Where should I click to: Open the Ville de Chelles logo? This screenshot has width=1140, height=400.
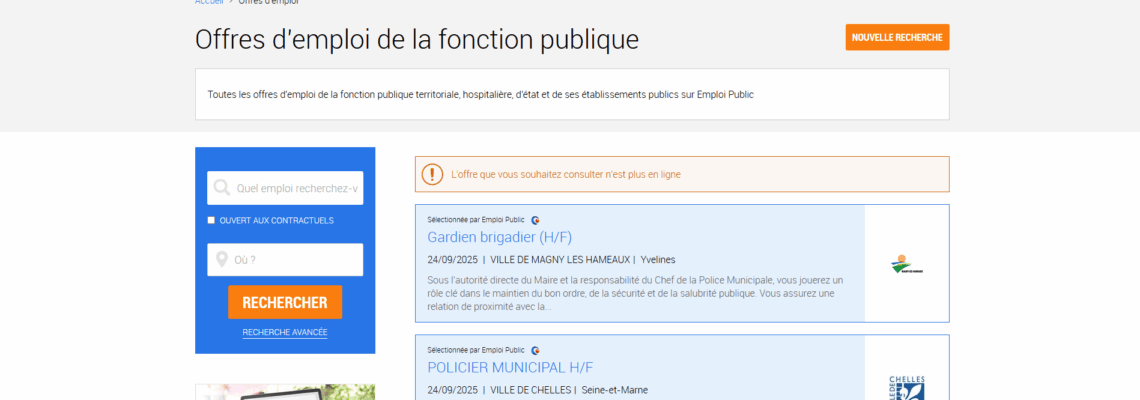pos(906,387)
